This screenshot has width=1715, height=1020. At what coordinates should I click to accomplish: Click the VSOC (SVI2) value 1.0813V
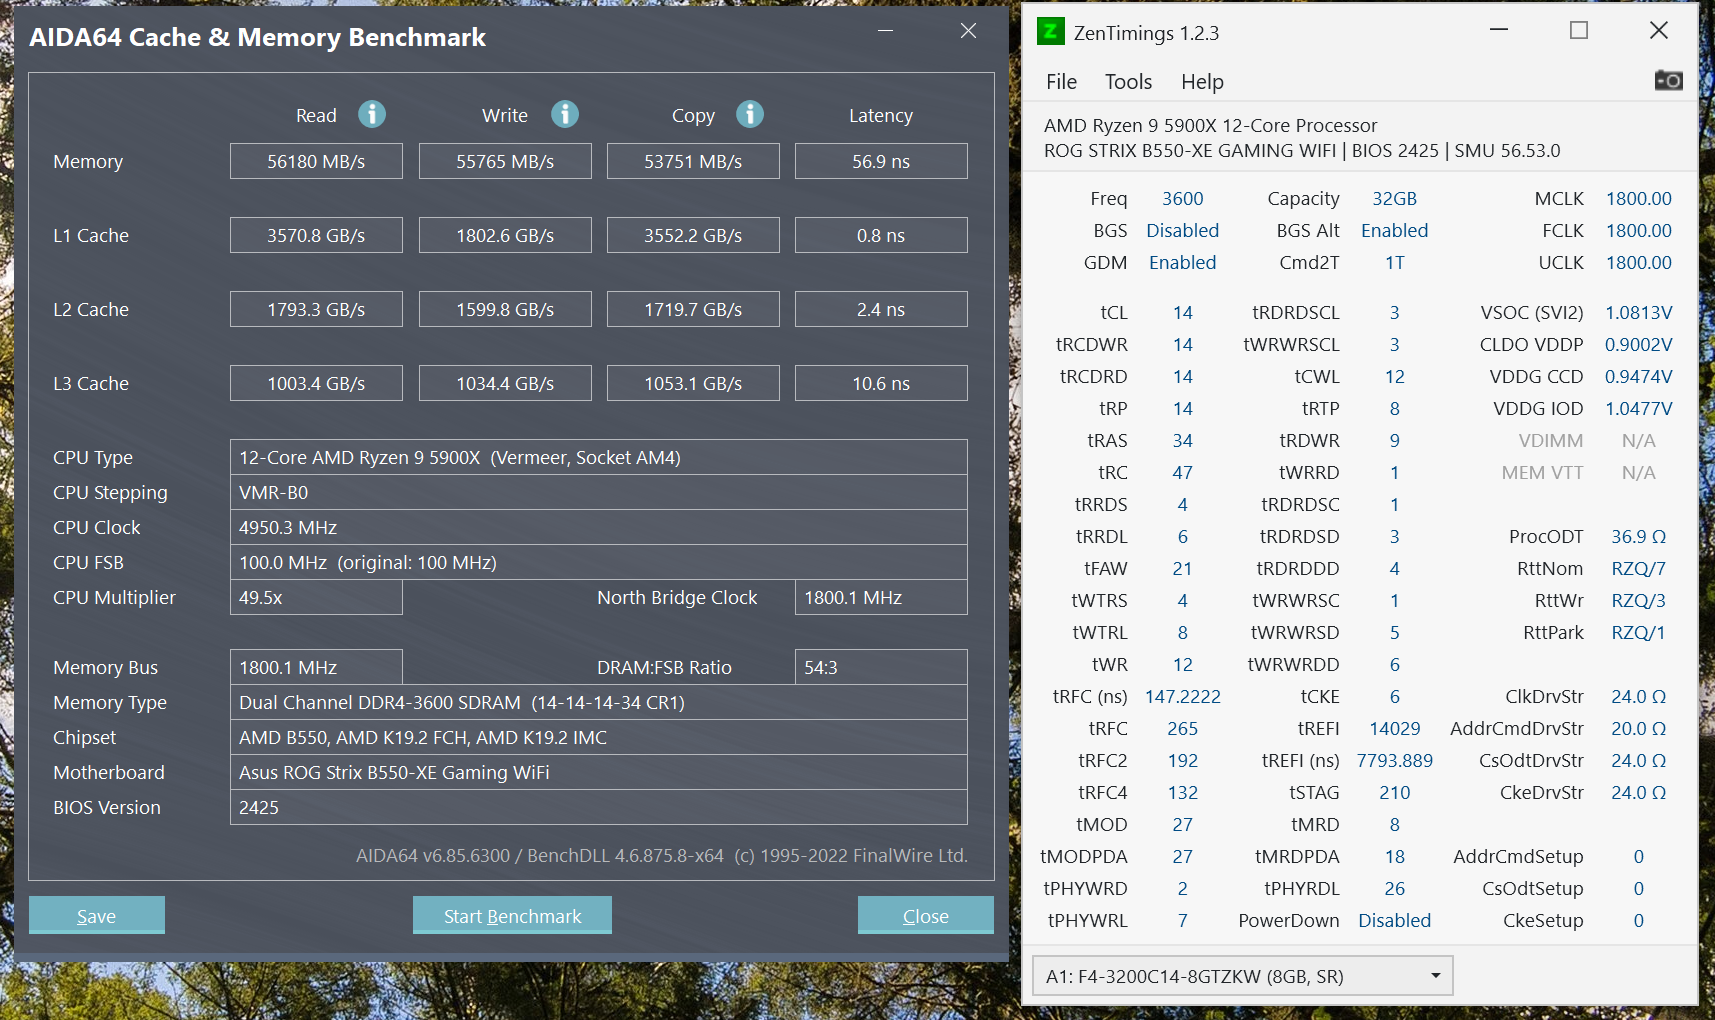1638,313
